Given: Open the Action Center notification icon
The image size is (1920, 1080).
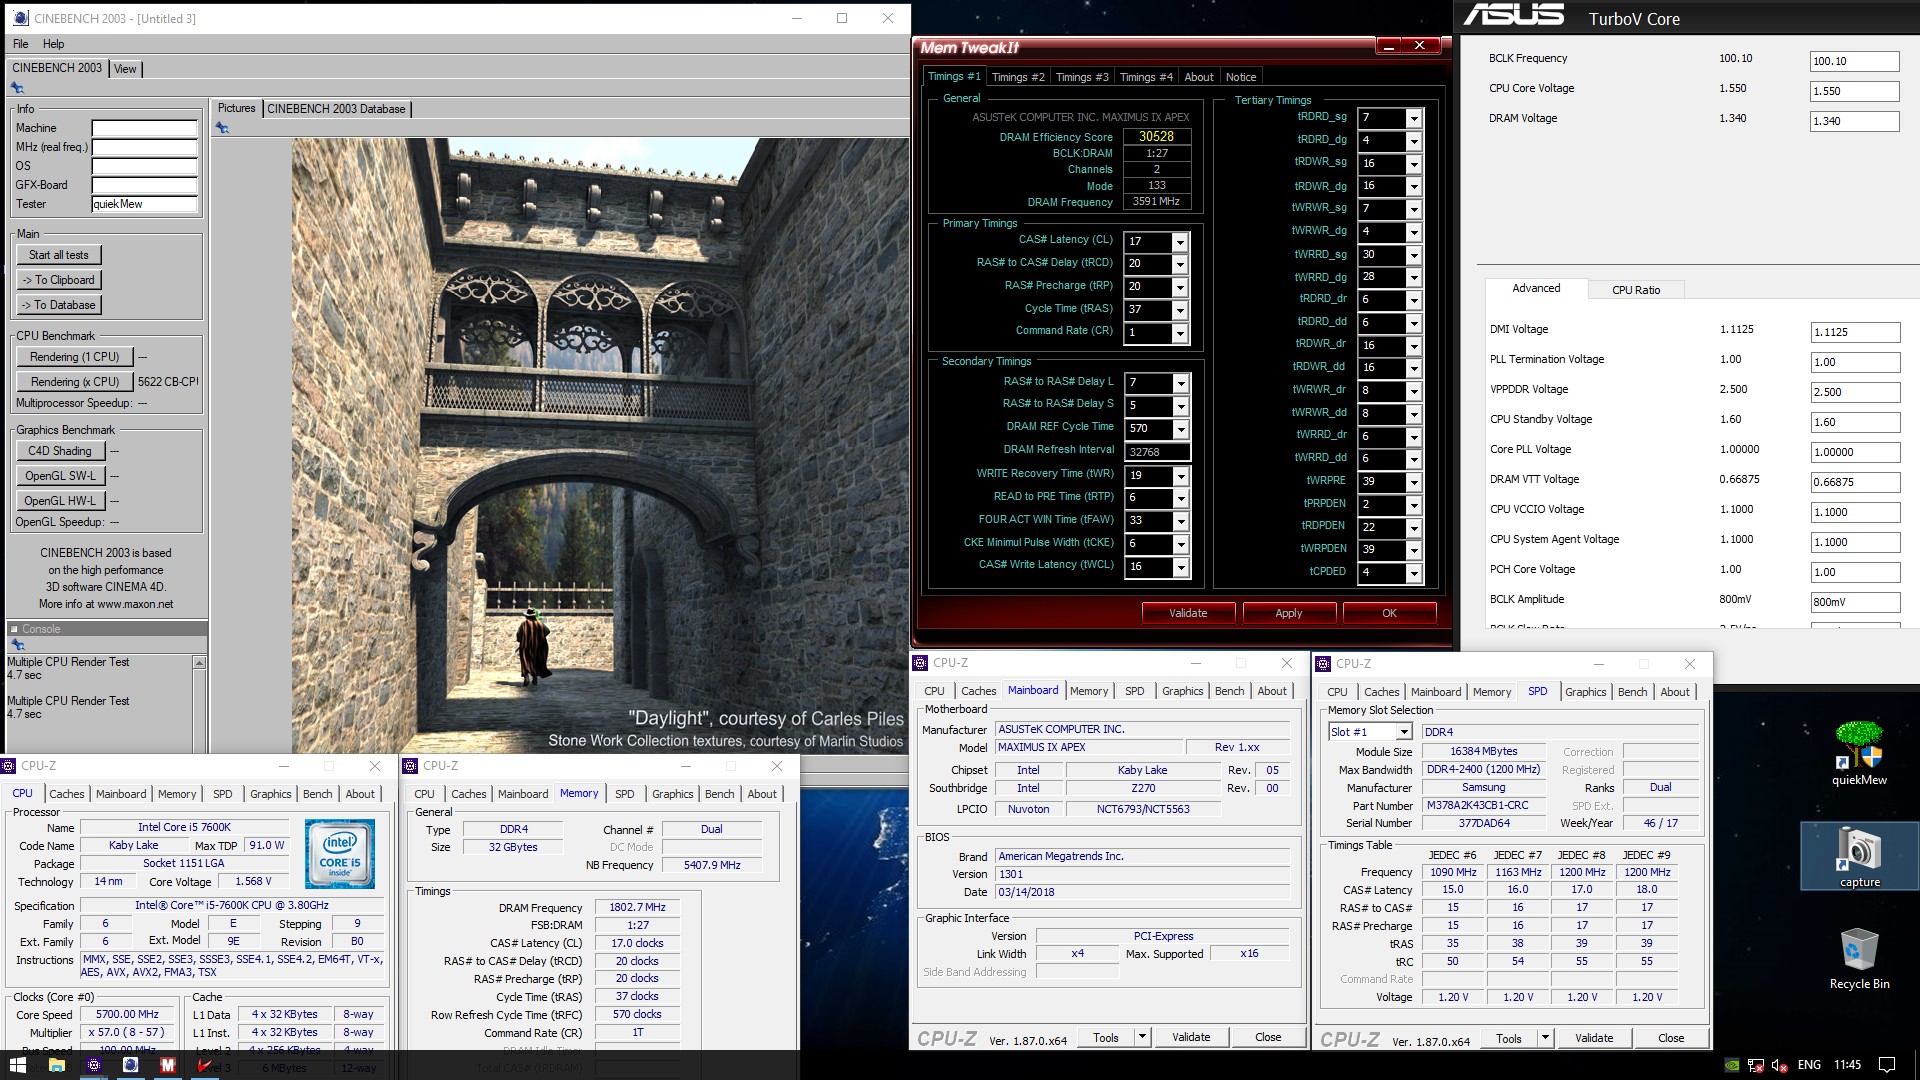Looking at the screenshot, I should tap(1886, 1065).
